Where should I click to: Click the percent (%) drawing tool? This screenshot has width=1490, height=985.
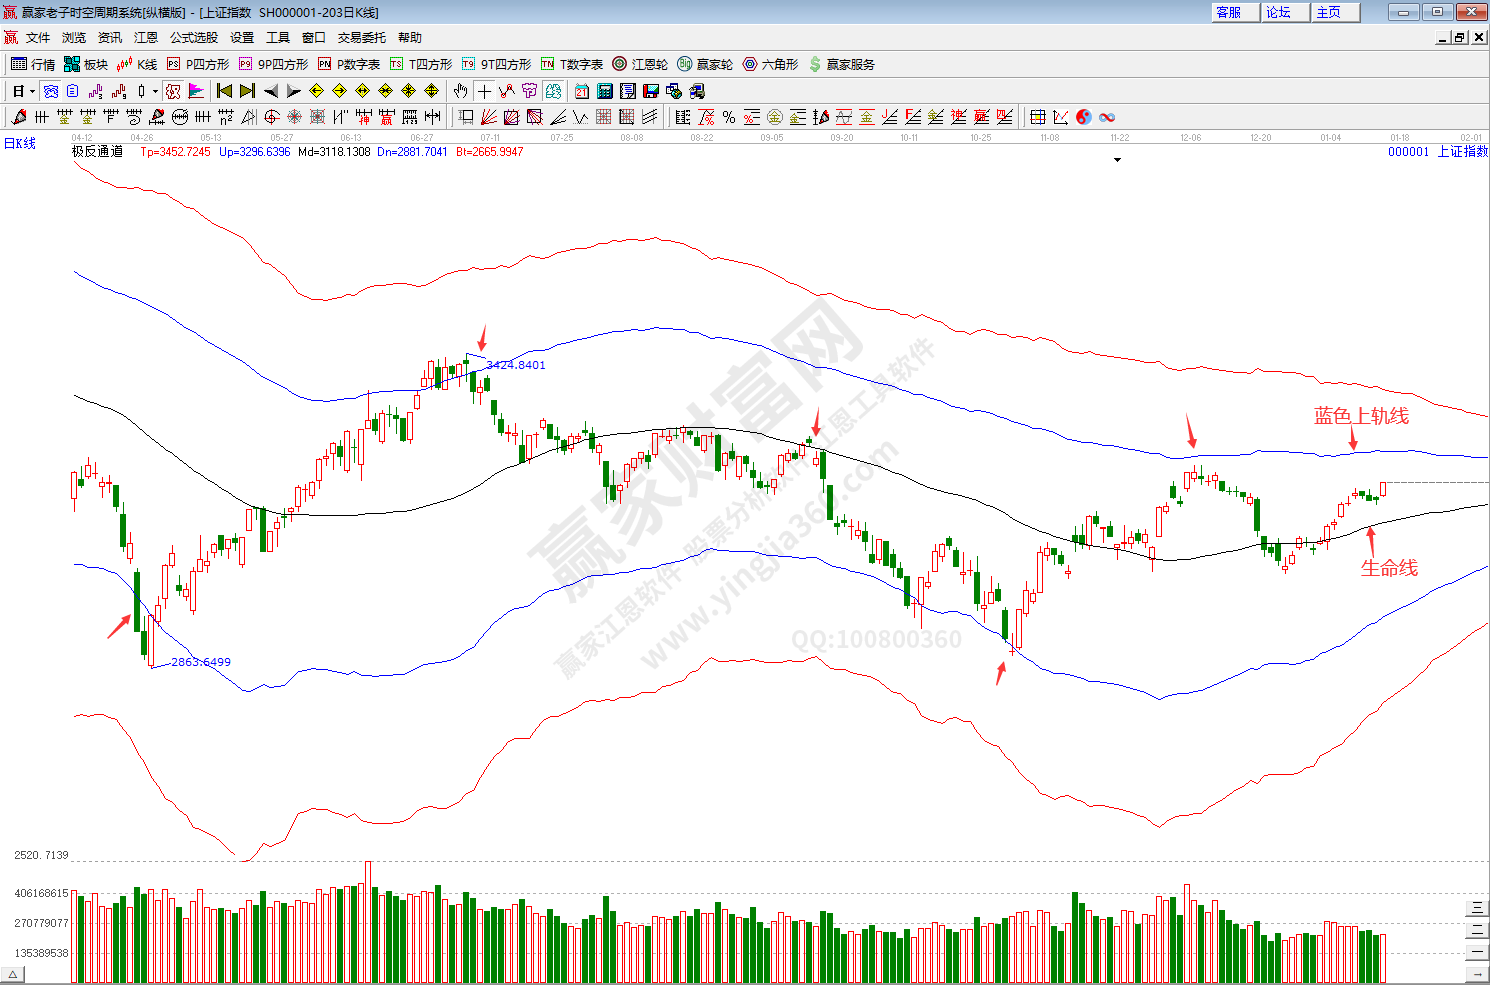(x=729, y=117)
